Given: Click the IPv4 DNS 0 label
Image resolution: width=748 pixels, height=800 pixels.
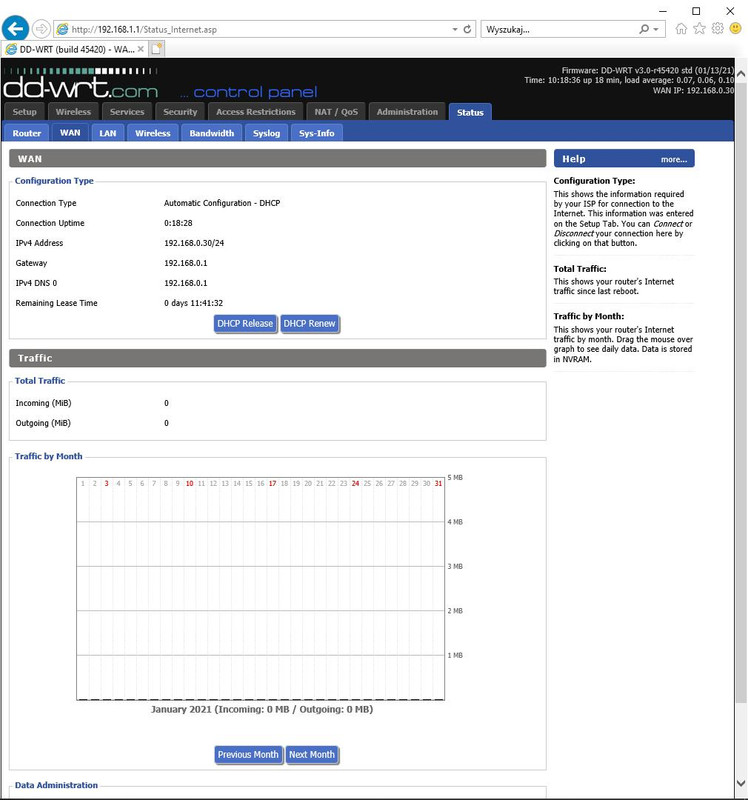Looking at the screenshot, I should pos(36,283).
